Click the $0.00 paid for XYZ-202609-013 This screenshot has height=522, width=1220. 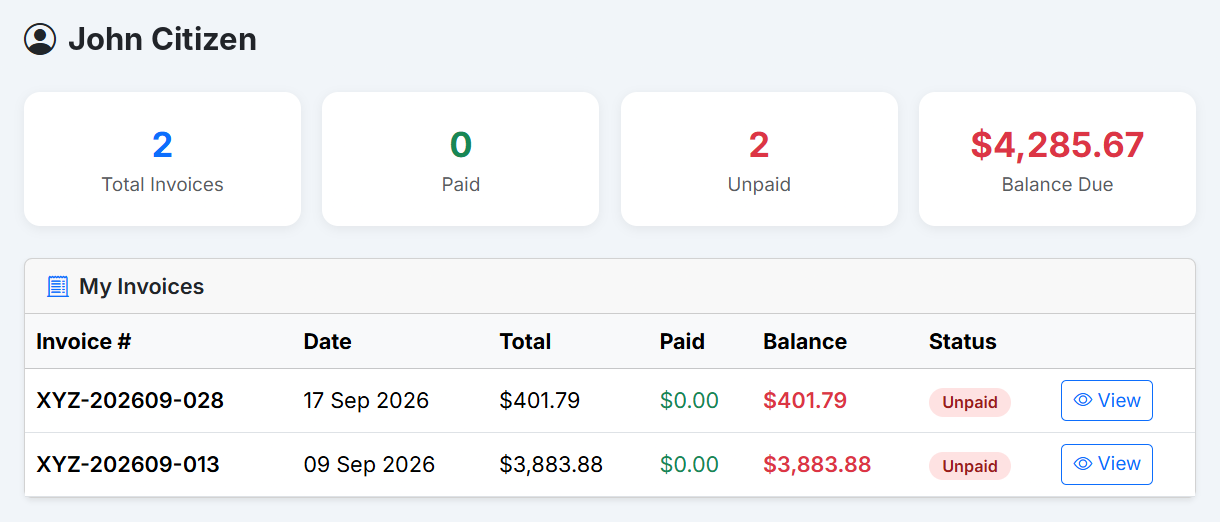(x=689, y=465)
